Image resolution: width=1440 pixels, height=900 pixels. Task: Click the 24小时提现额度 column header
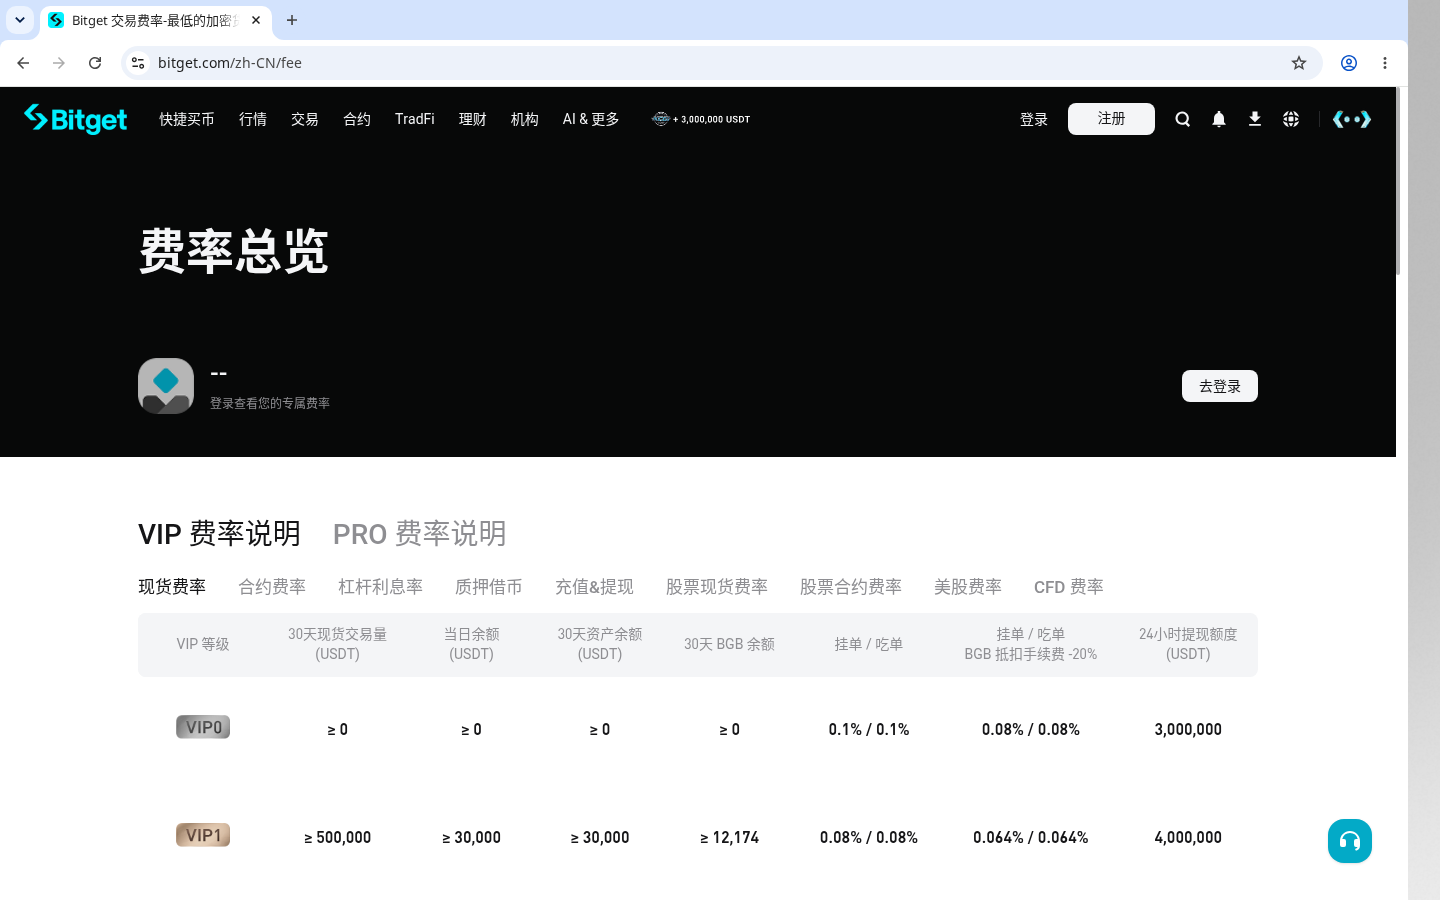coord(1188,644)
